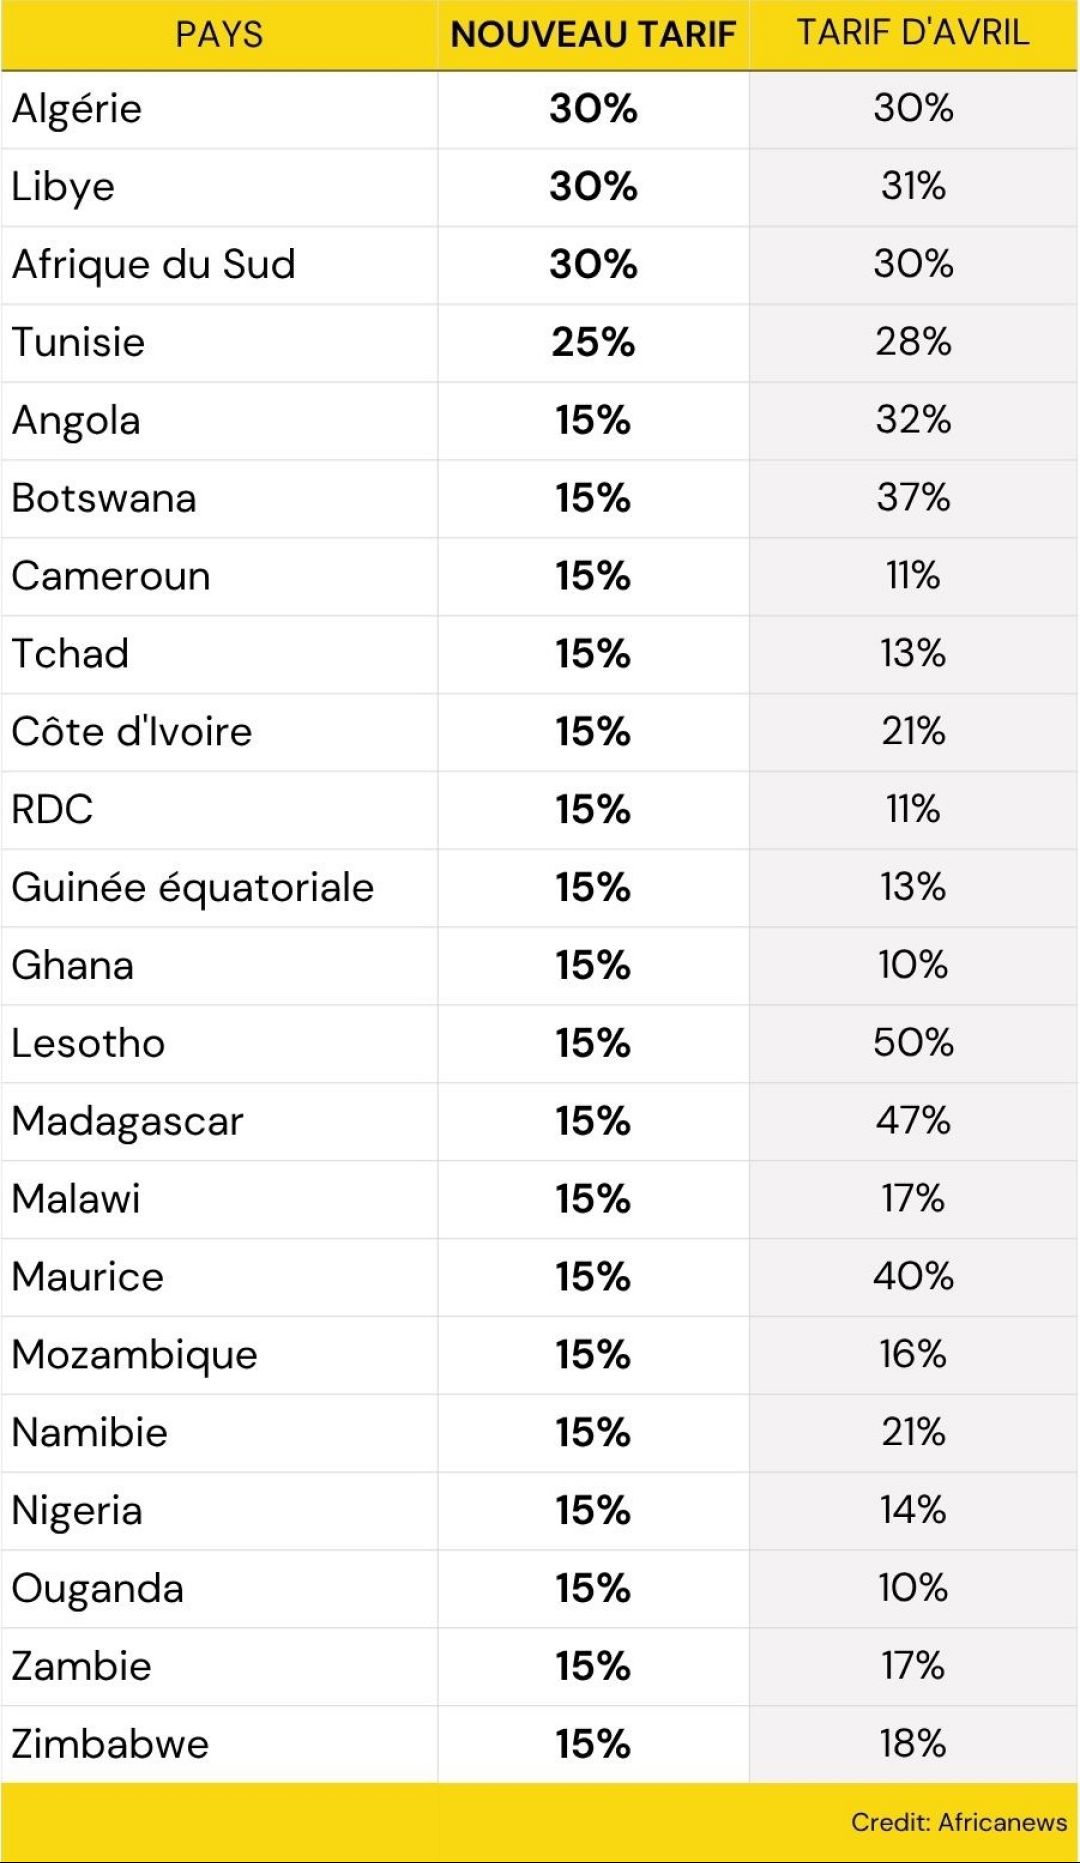Image resolution: width=1080 pixels, height=1863 pixels.
Task: Select the PAYS column header
Action: tap(219, 35)
